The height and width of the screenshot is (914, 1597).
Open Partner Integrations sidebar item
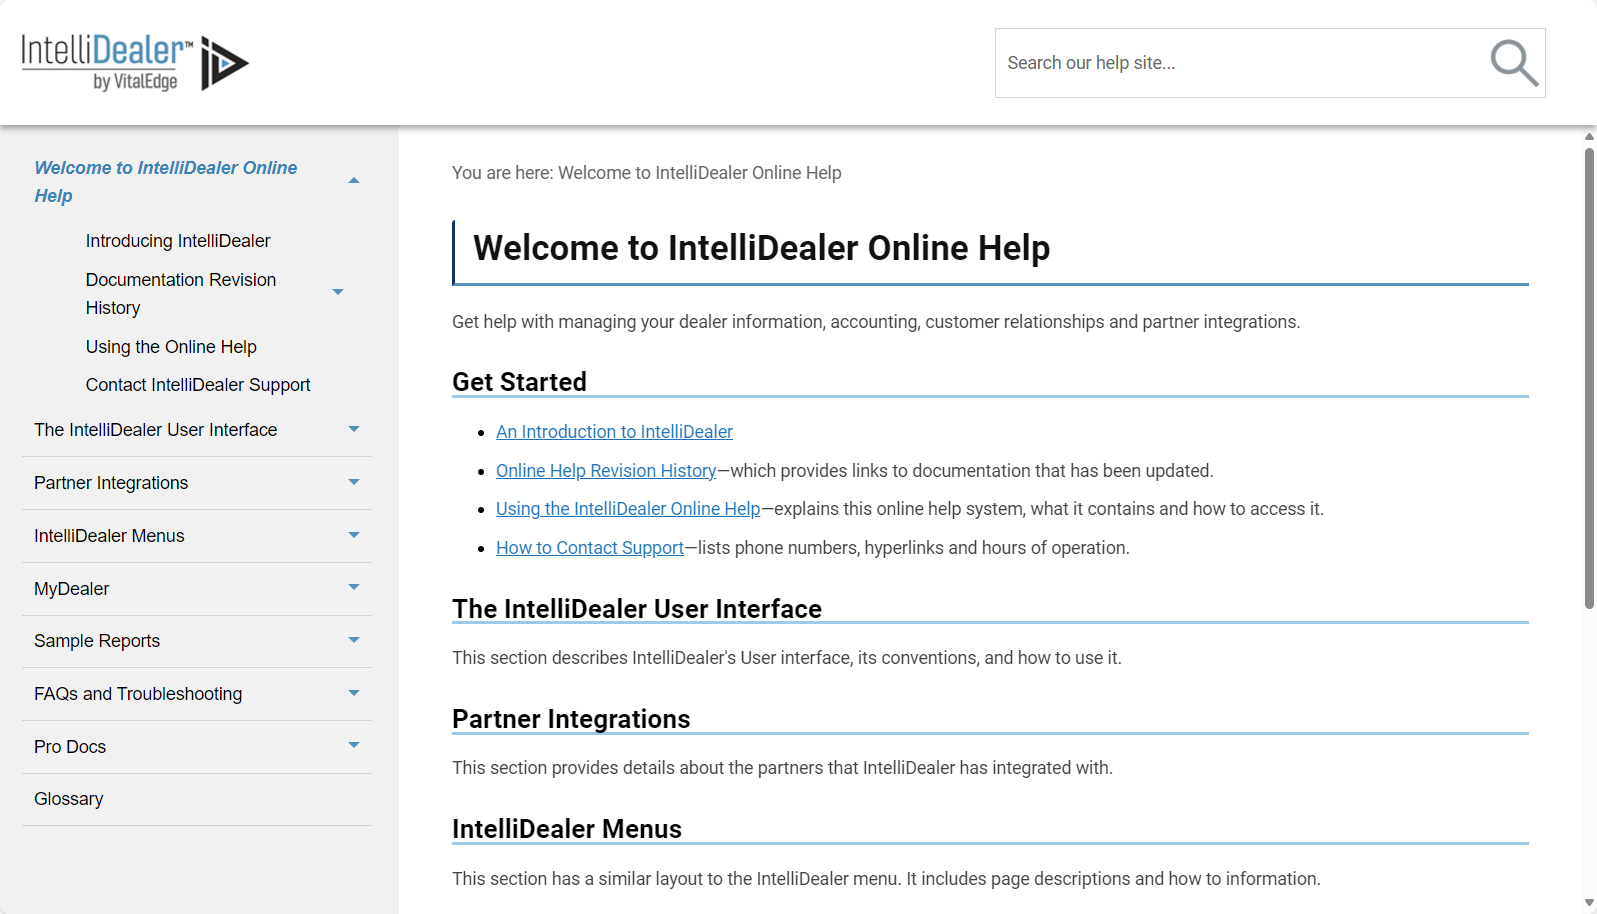(111, 483)
